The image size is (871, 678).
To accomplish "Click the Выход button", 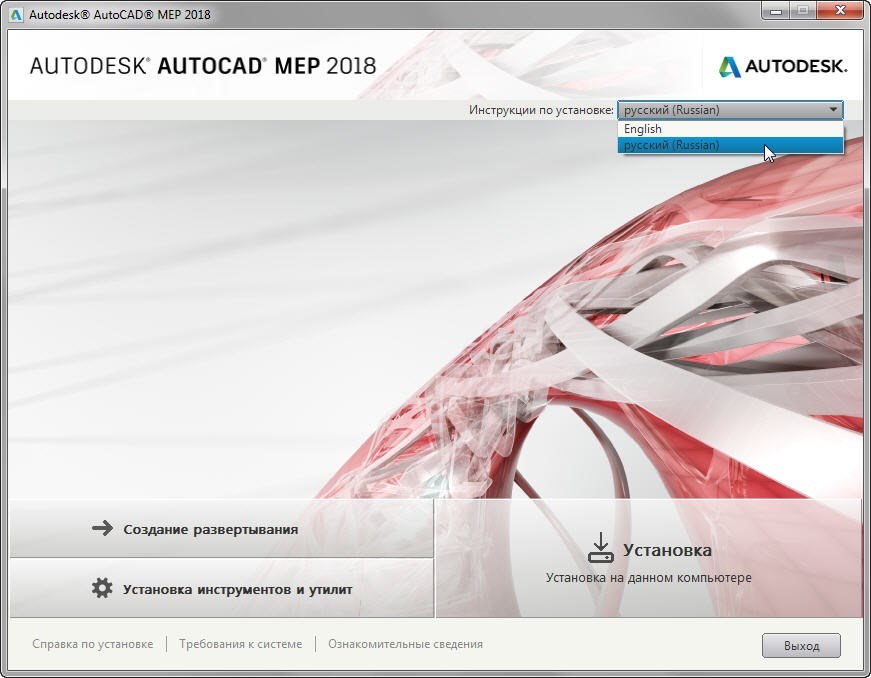I will 801,646.
